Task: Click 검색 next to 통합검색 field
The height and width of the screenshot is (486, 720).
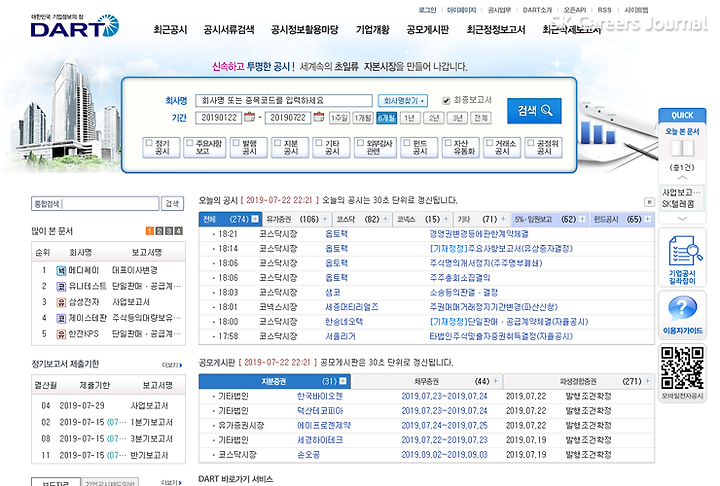Action: click(x=173, y=203)
